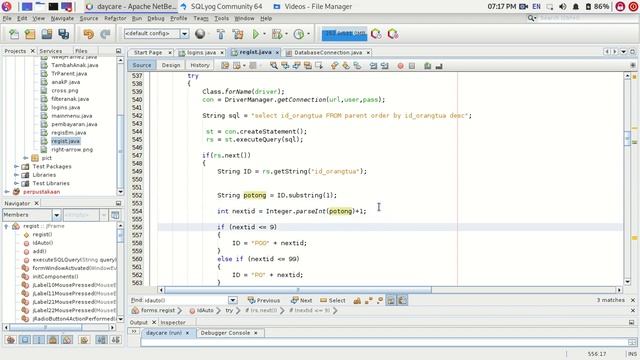Click the IdAuto breadcrumb link

(201, 311)
